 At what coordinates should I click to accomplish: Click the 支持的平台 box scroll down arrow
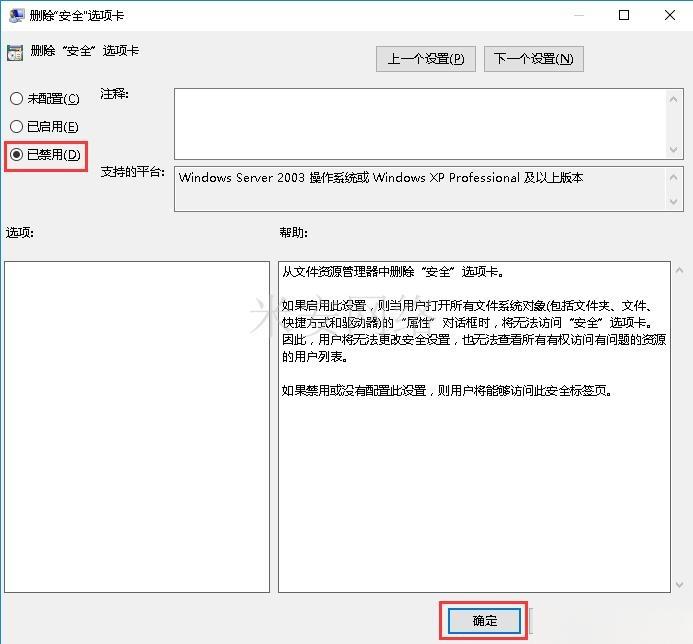coord(673,202)
